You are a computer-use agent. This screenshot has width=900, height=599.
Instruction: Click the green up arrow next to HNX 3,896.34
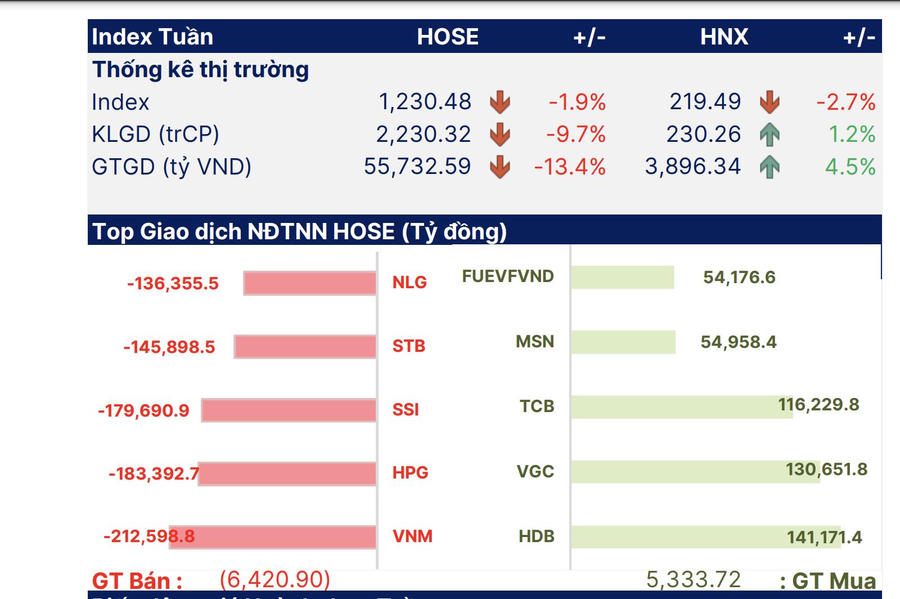769,167
